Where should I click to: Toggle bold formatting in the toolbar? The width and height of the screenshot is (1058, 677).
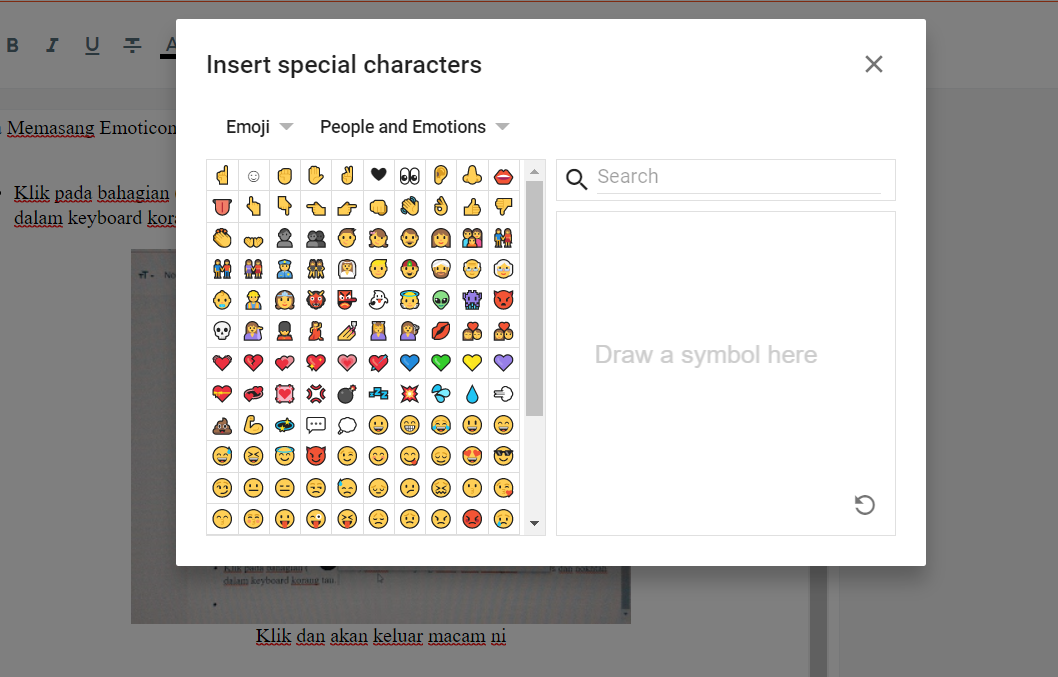(x=12, y=45)
